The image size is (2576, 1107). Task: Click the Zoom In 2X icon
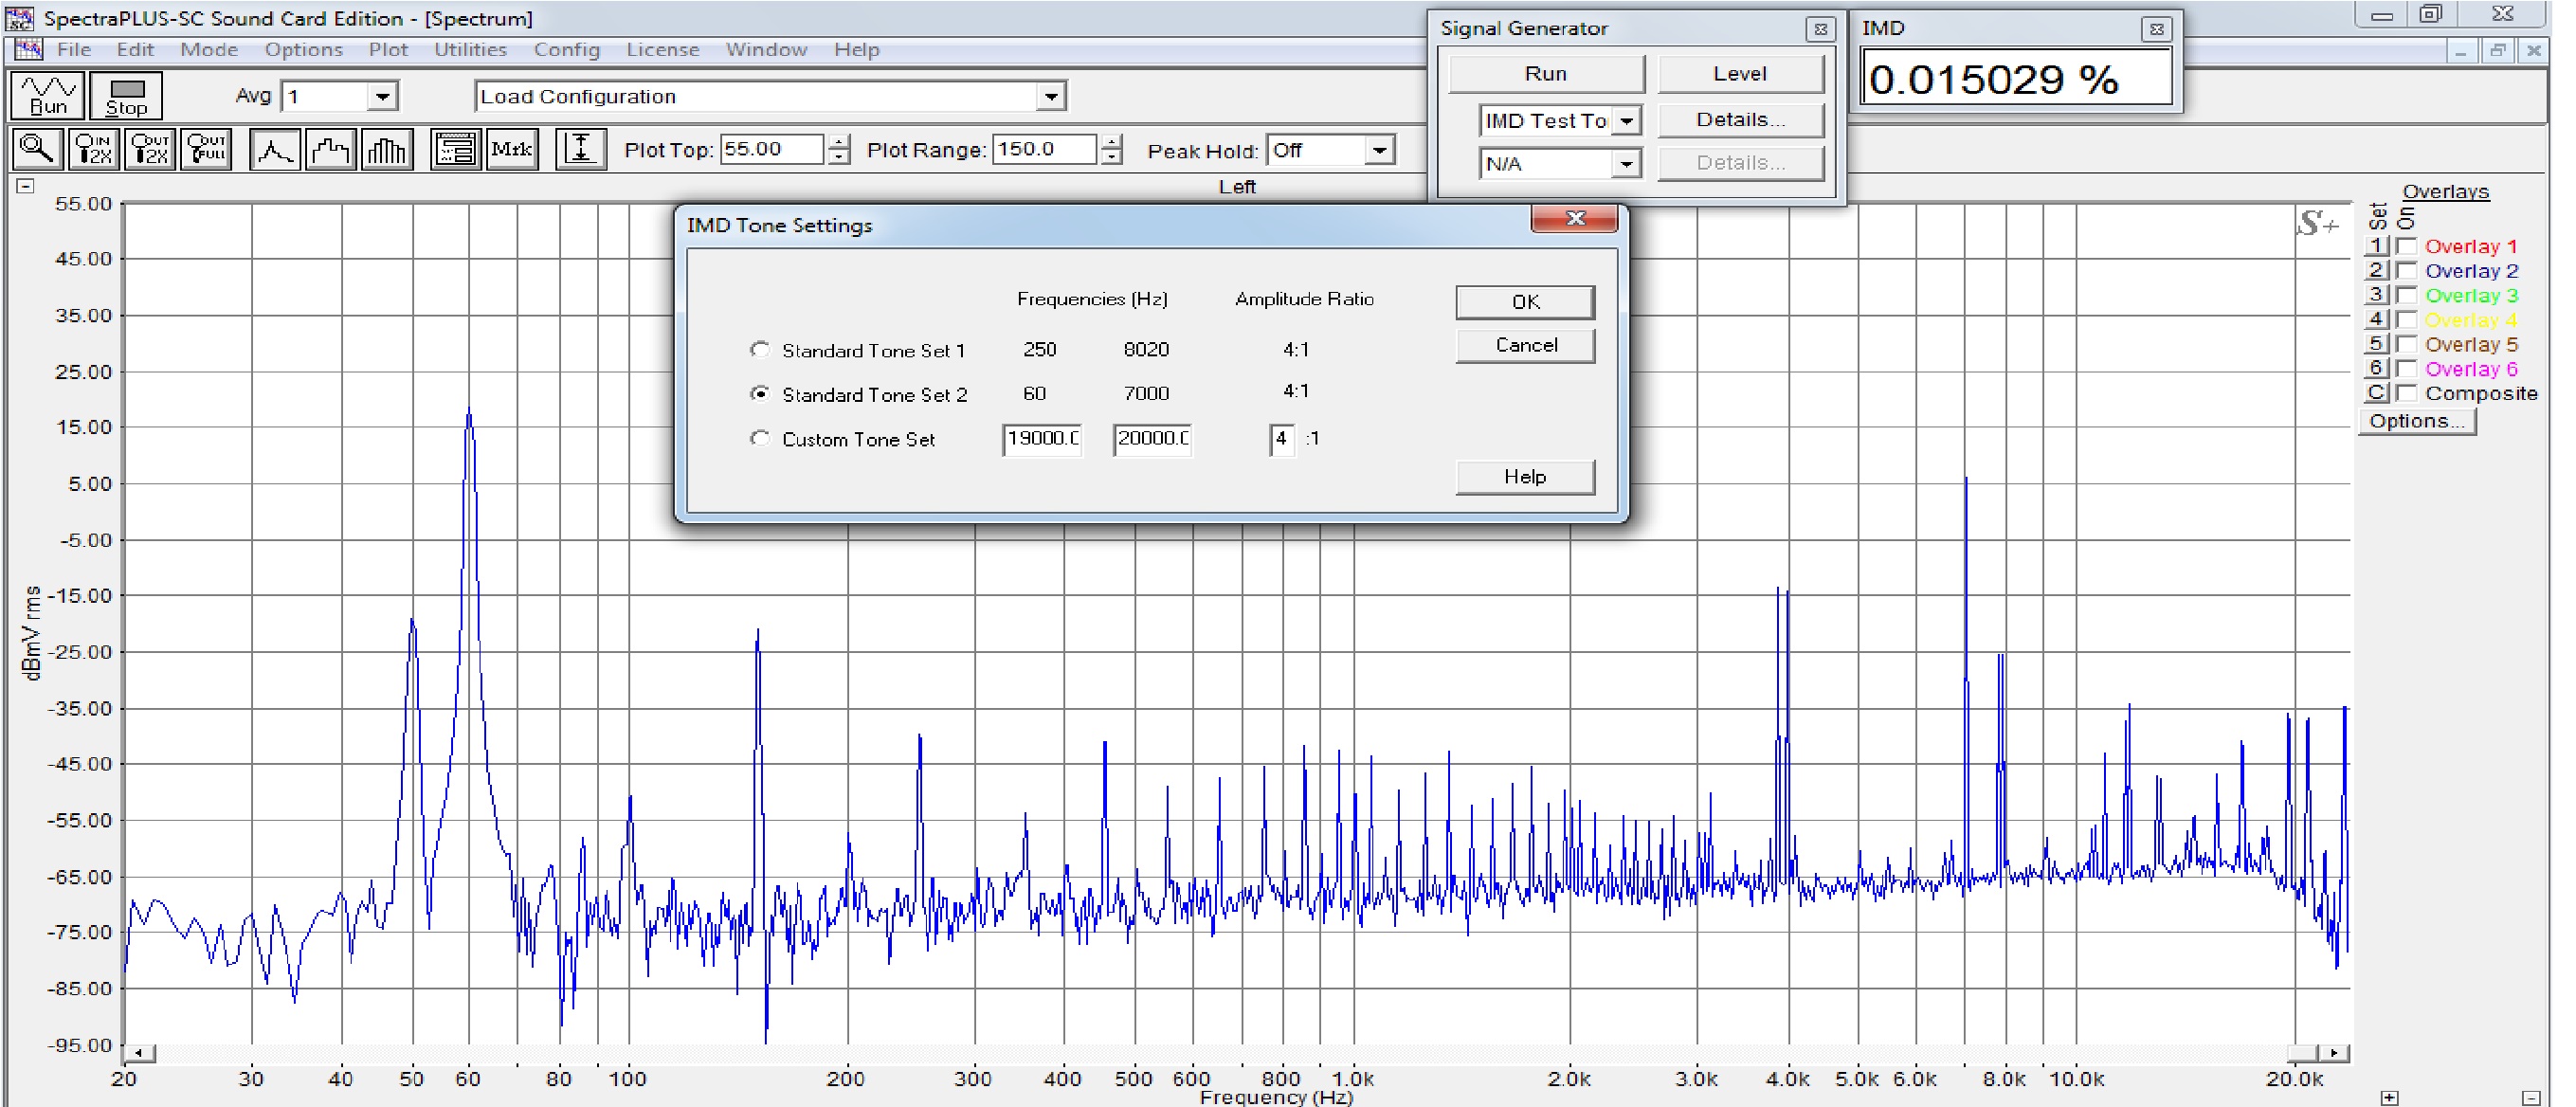coord(94,150)
